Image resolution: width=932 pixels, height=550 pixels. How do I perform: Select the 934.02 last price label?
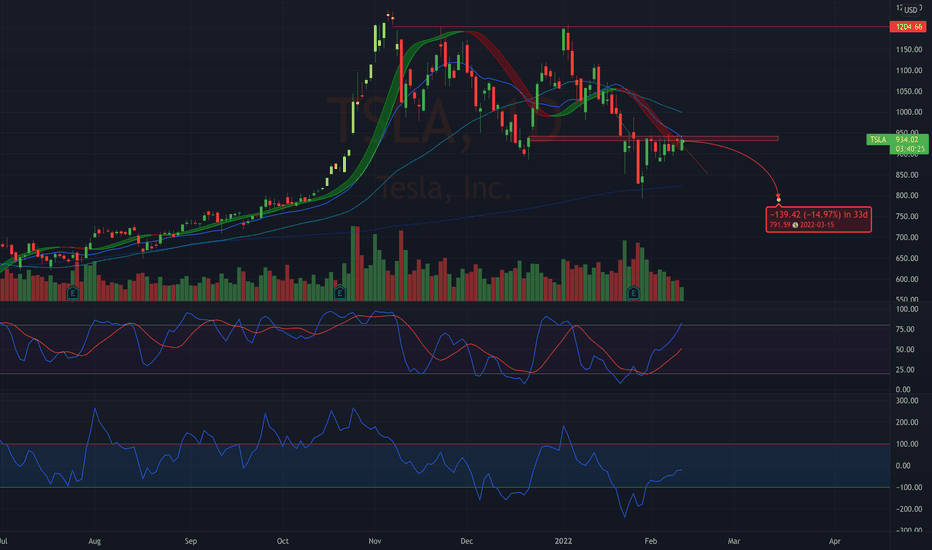(908, 140)
